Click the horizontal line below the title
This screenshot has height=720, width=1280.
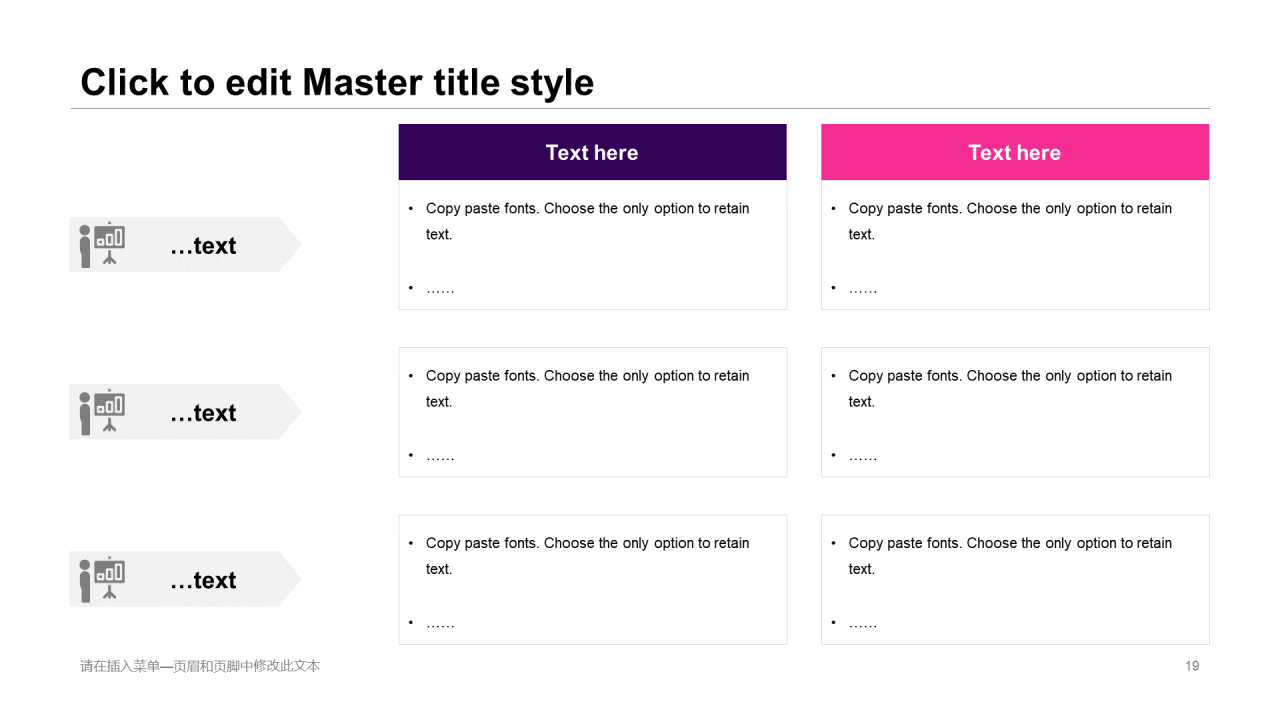pos(640,108)
